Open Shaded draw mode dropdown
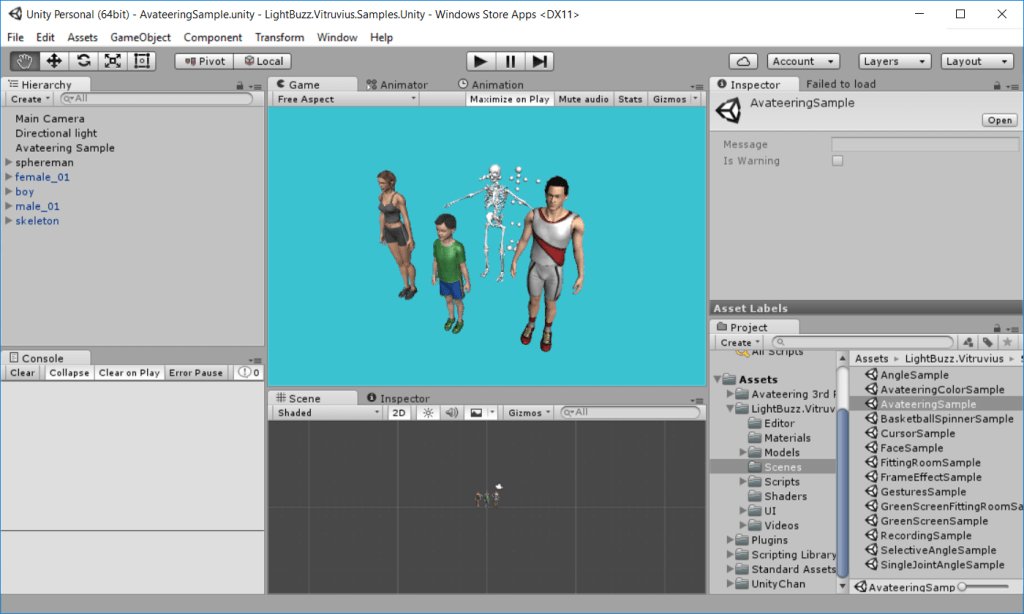This screenshot has height=614, width=1024. pyautogui.click(x=327, y=413)
